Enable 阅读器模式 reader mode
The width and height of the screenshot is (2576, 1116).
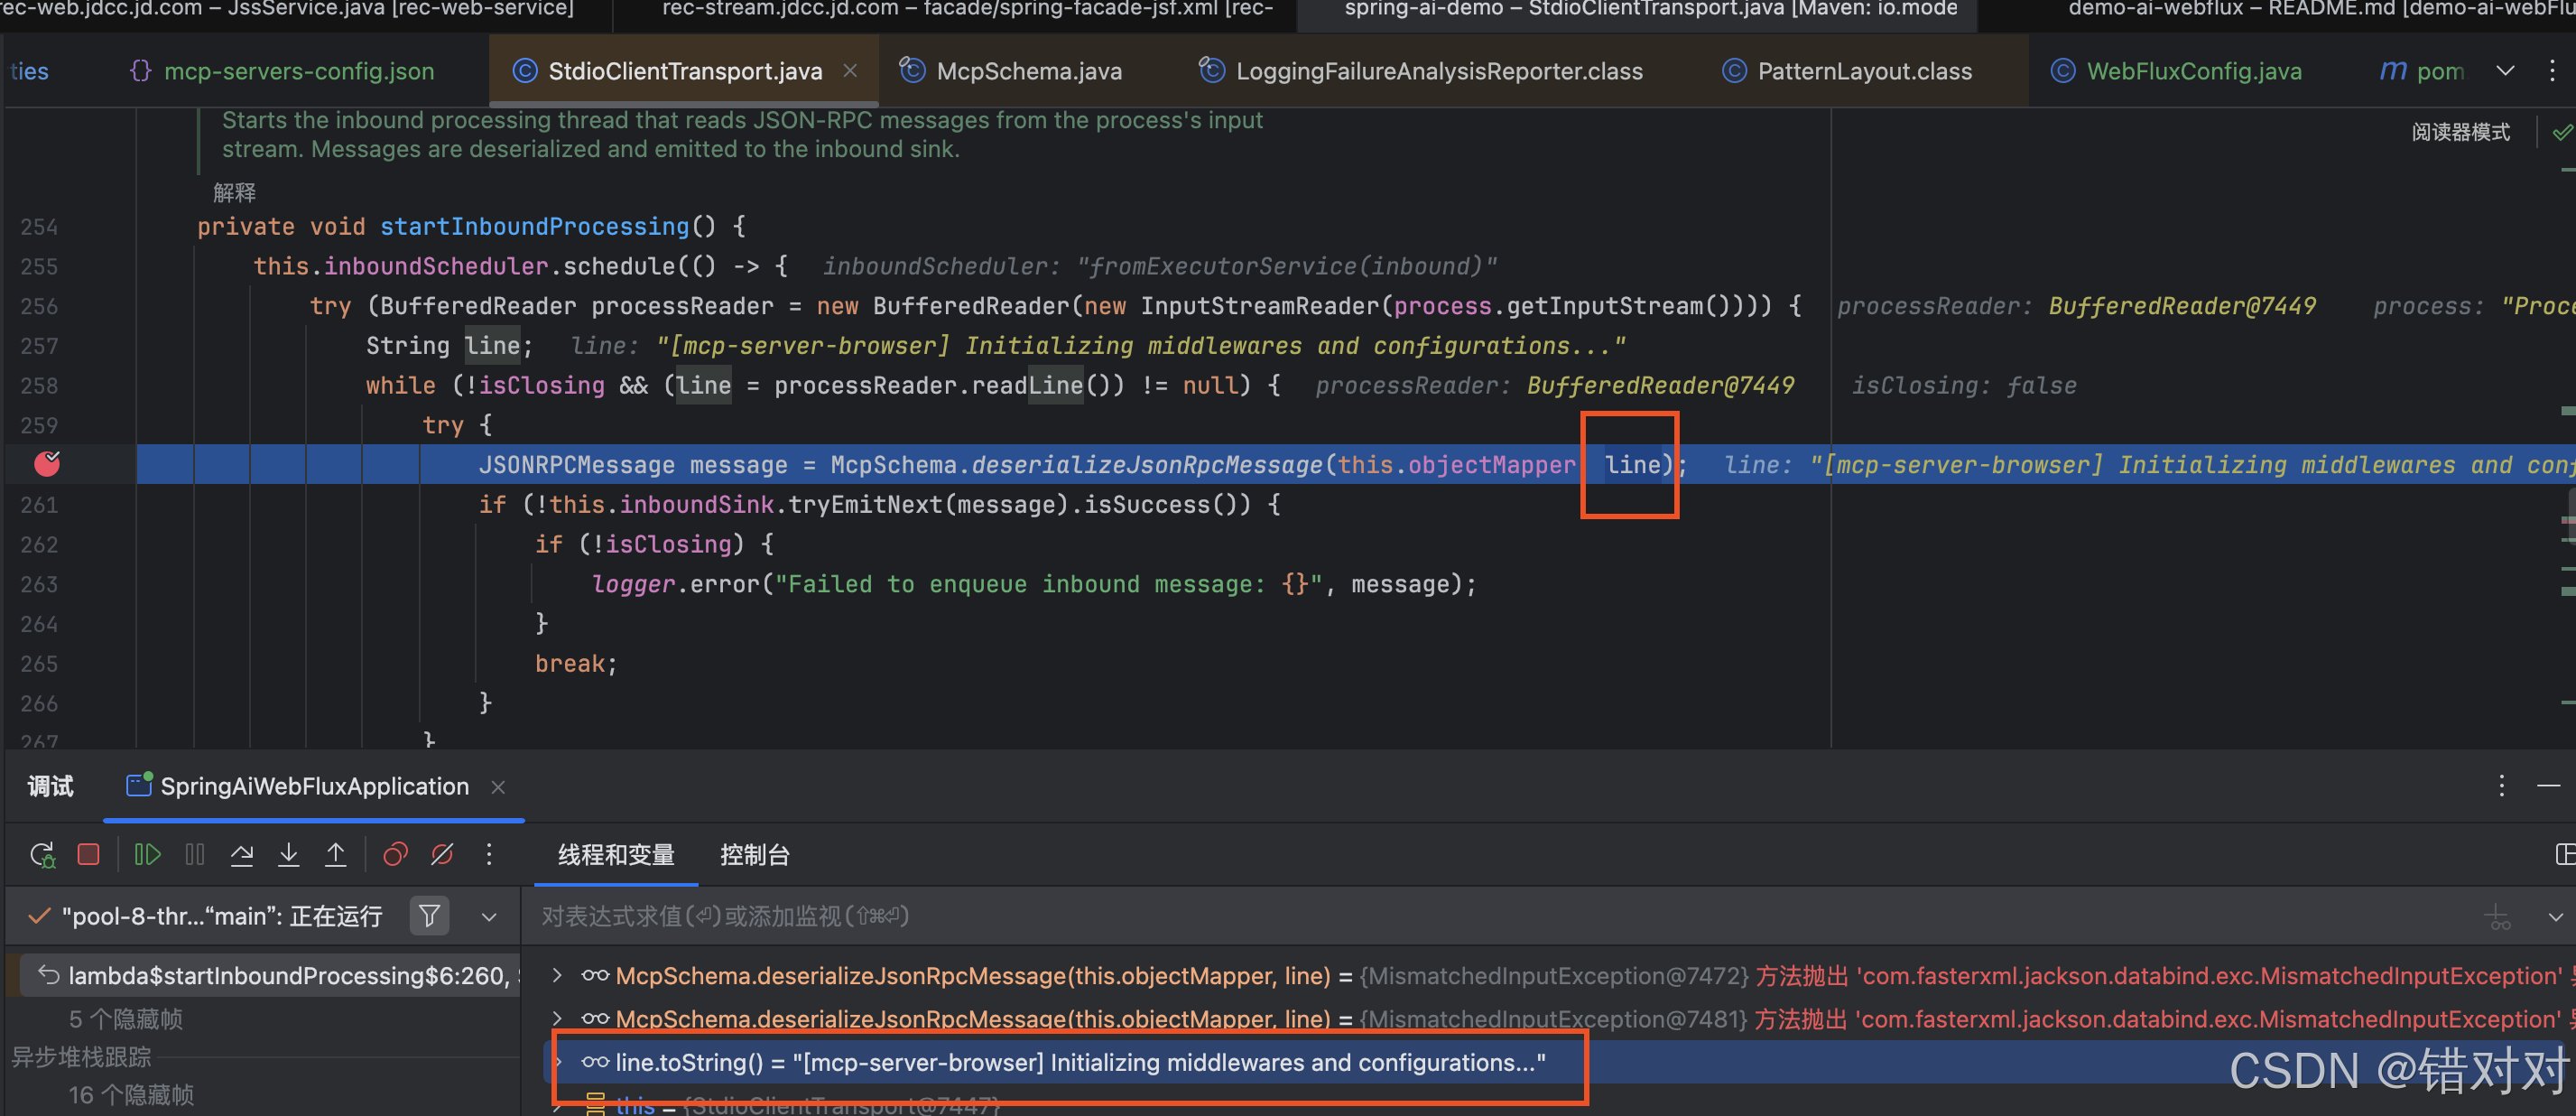pyautogui.click(x=2461, y=131)
